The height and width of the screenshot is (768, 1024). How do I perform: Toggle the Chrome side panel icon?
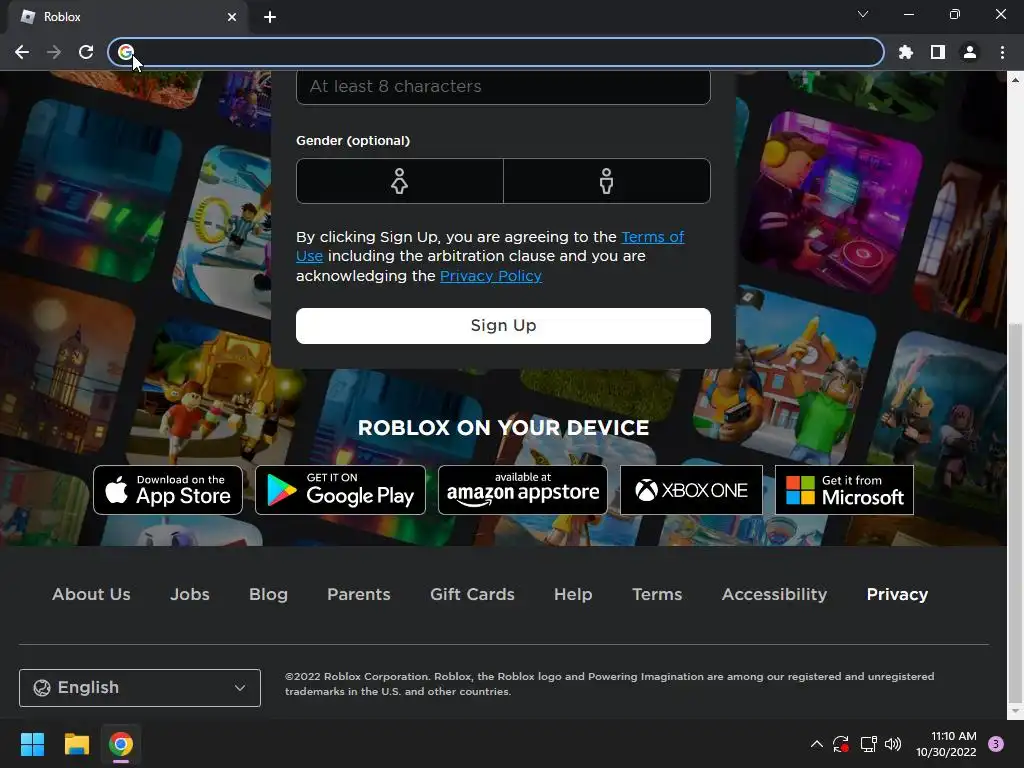click(x=937, y=52)
